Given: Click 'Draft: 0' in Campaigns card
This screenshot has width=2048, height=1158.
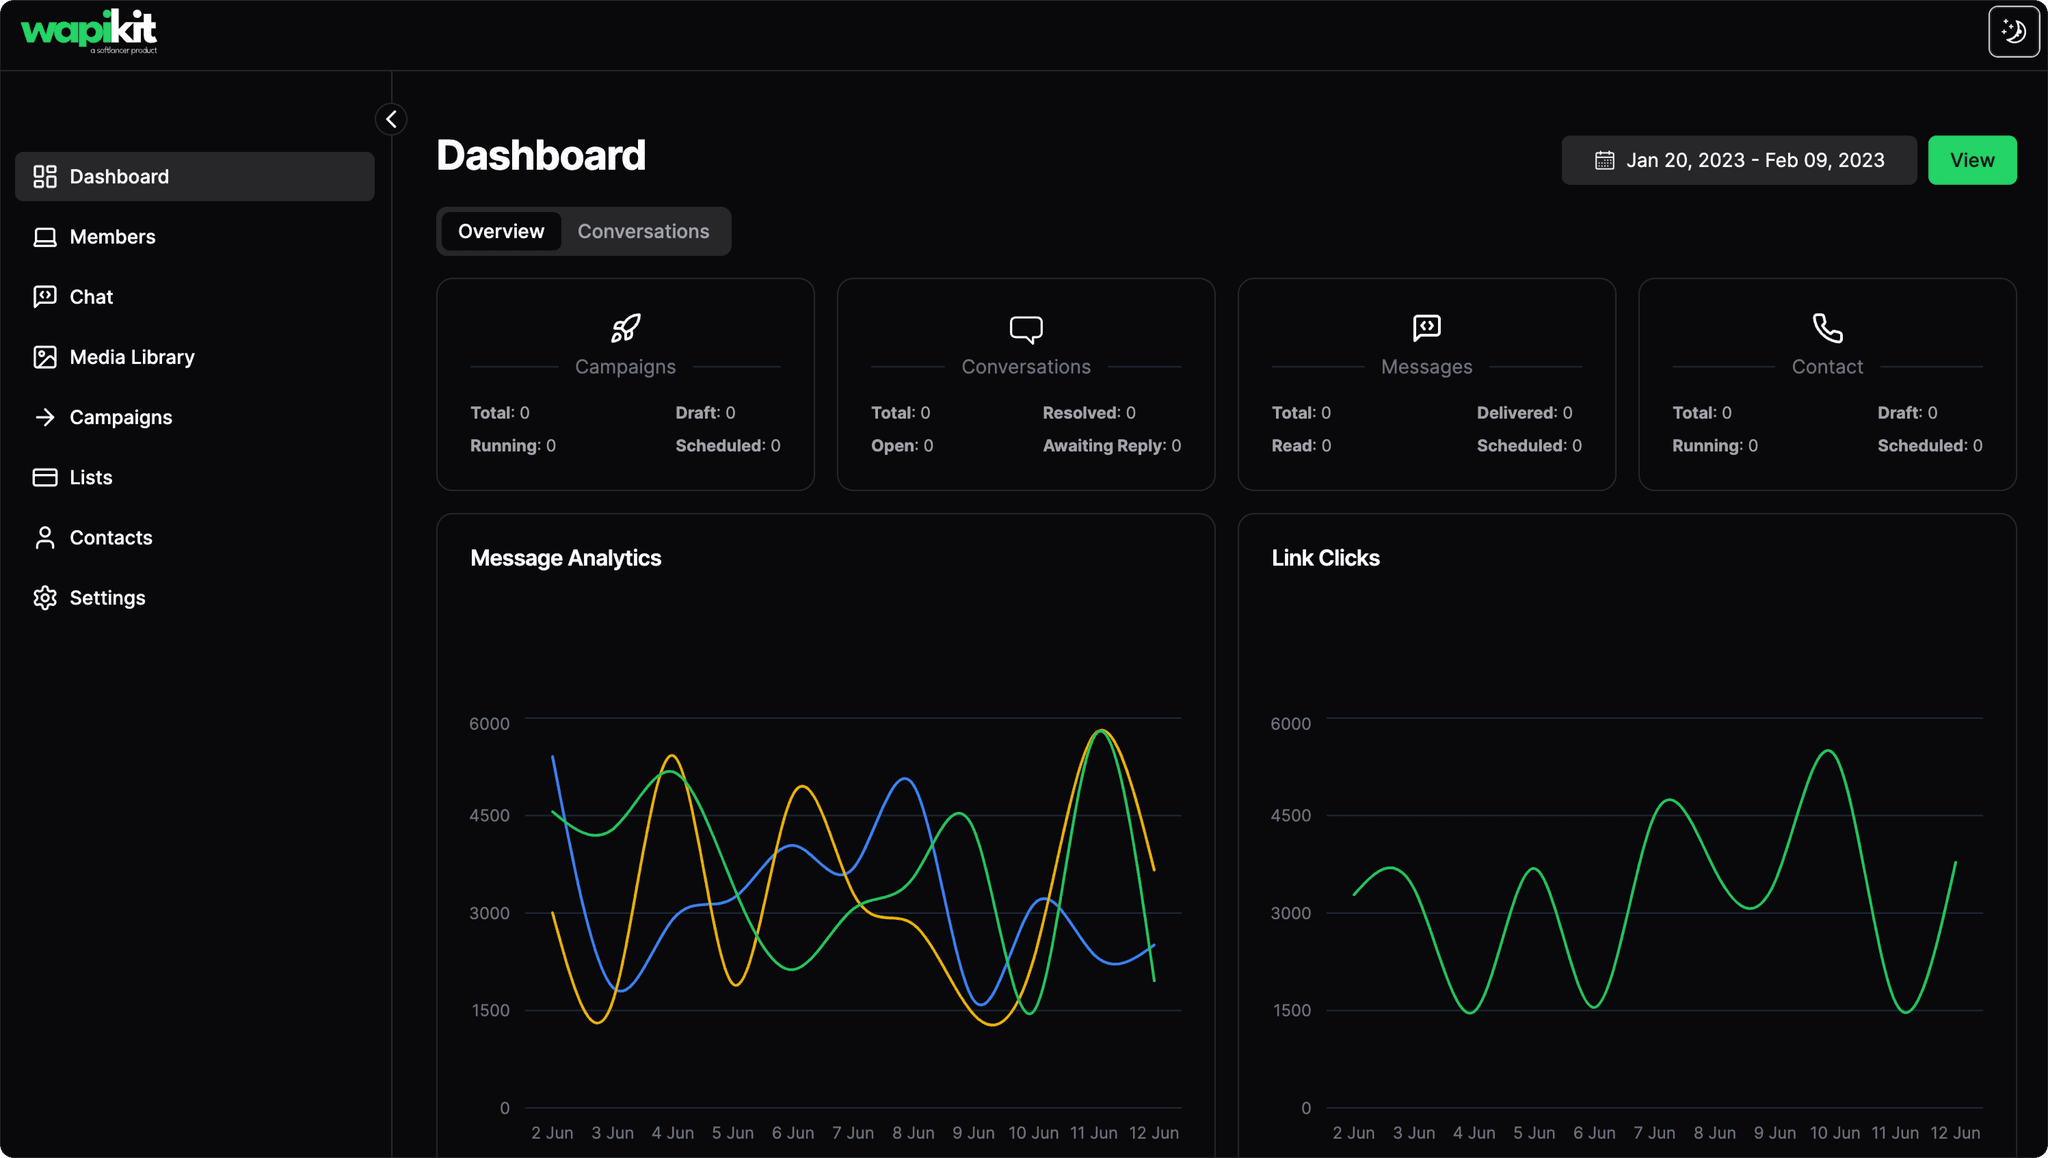Looking at the screenshot, I should tap(705, 413).
